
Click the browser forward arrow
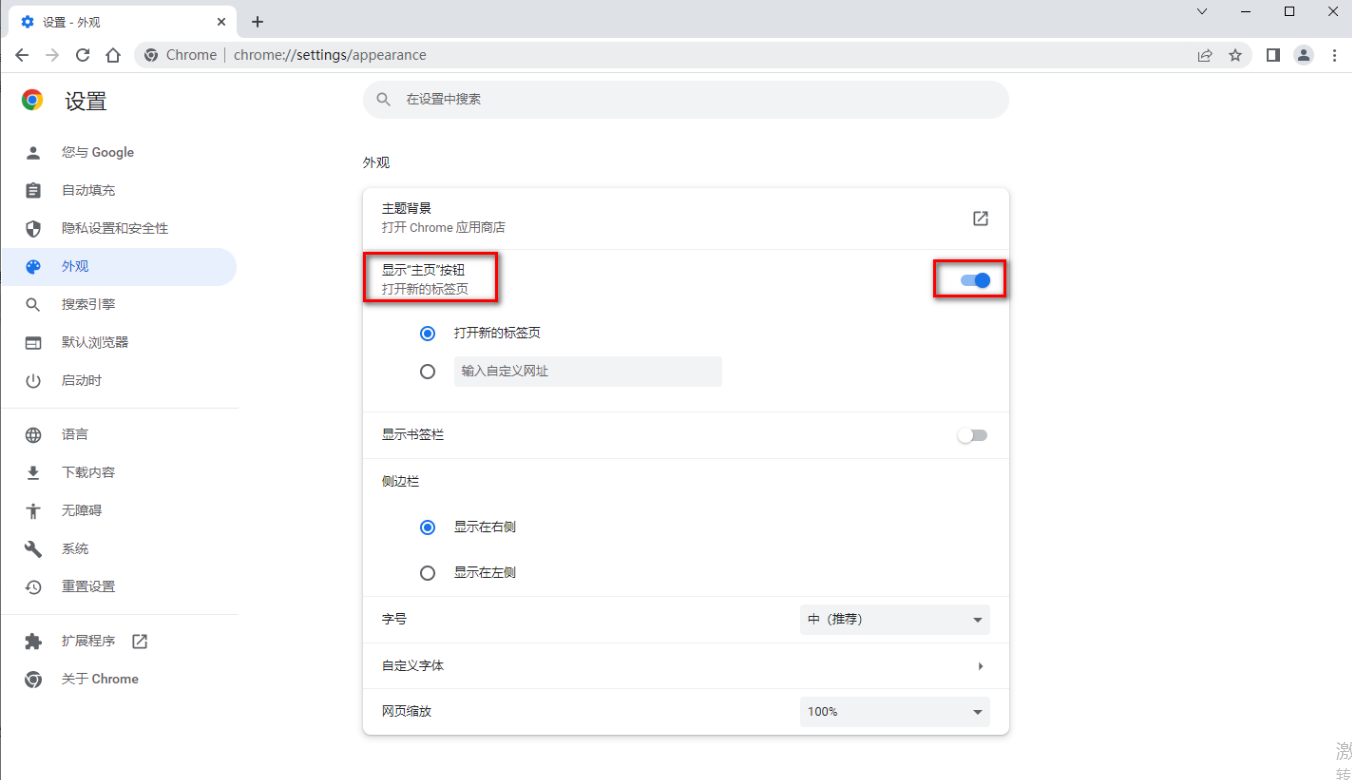pyautogui.click(x=52, y=55)
